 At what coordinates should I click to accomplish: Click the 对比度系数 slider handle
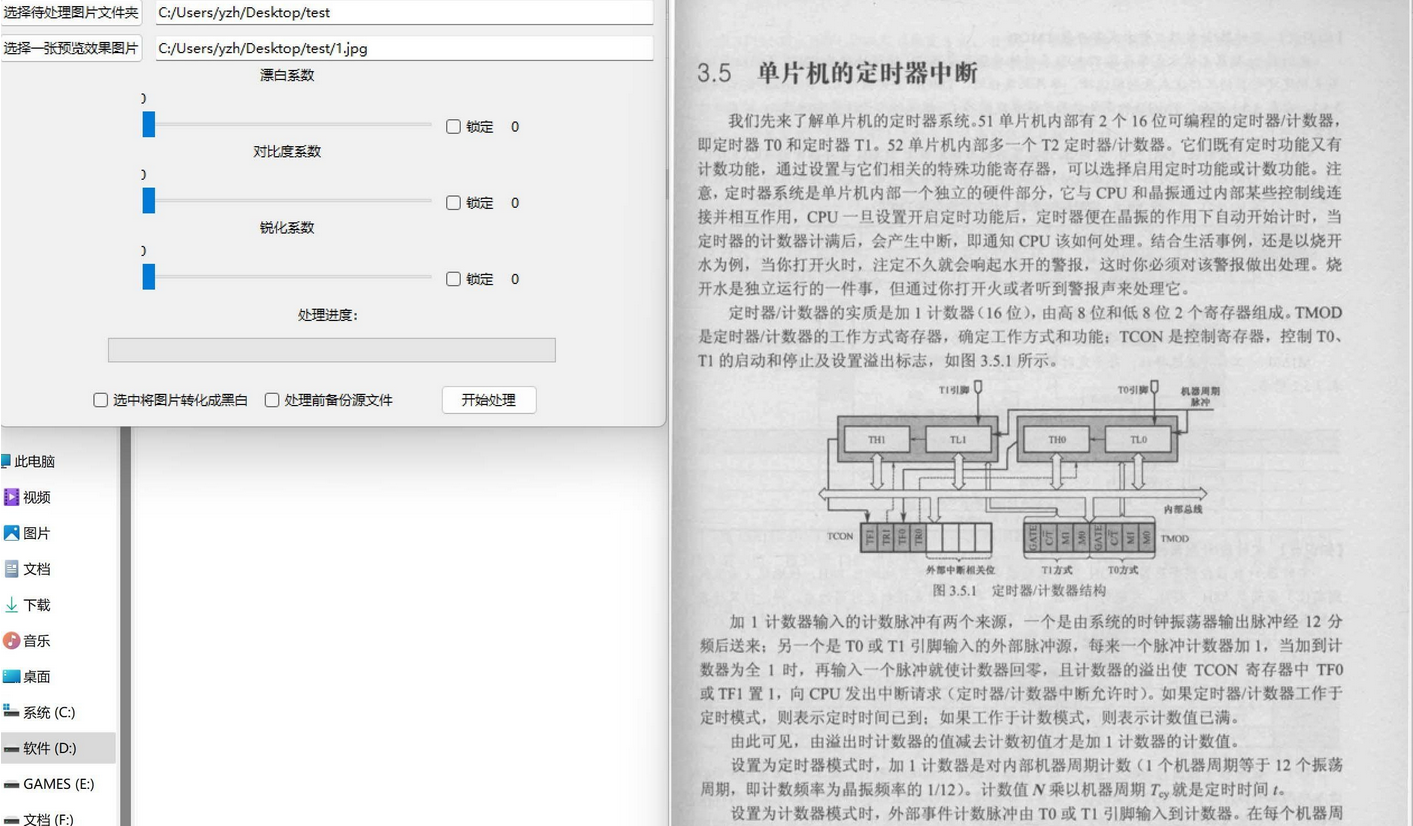click(149, 200)
